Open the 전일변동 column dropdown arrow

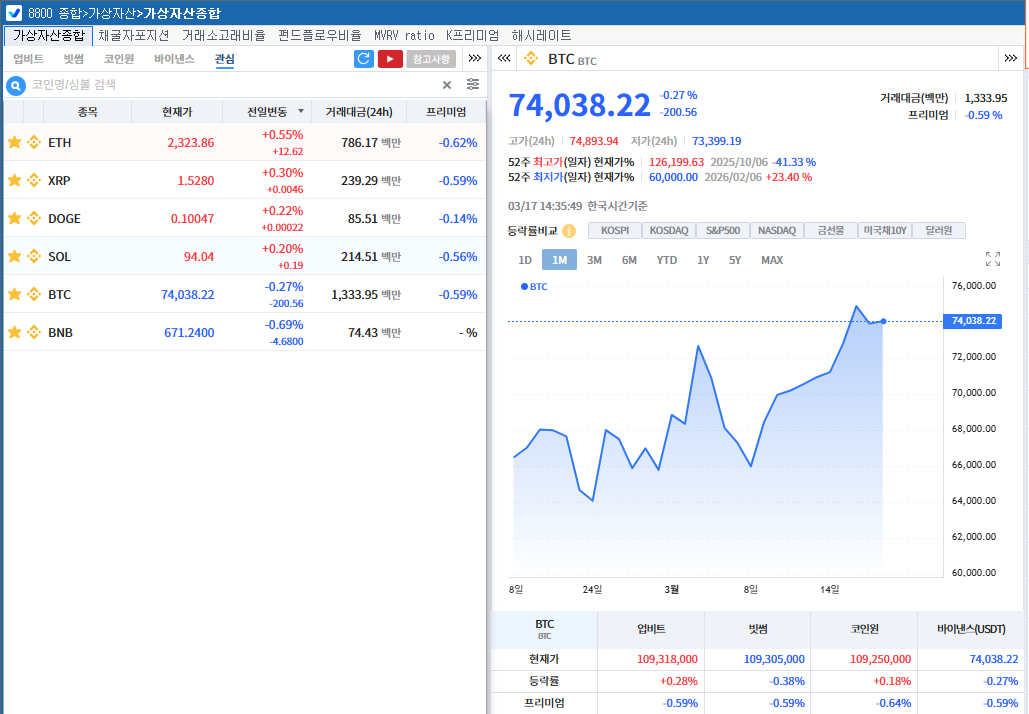click(299, 111)
